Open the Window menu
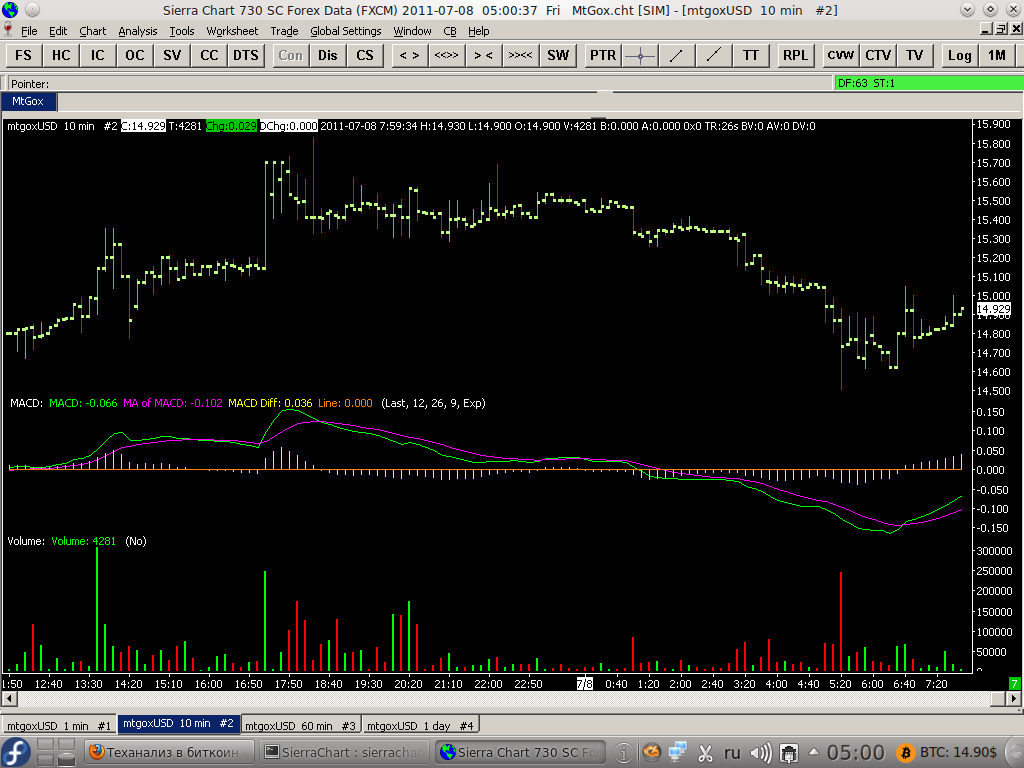Screen dimensions: 1024x768 (x=412, y=31)
